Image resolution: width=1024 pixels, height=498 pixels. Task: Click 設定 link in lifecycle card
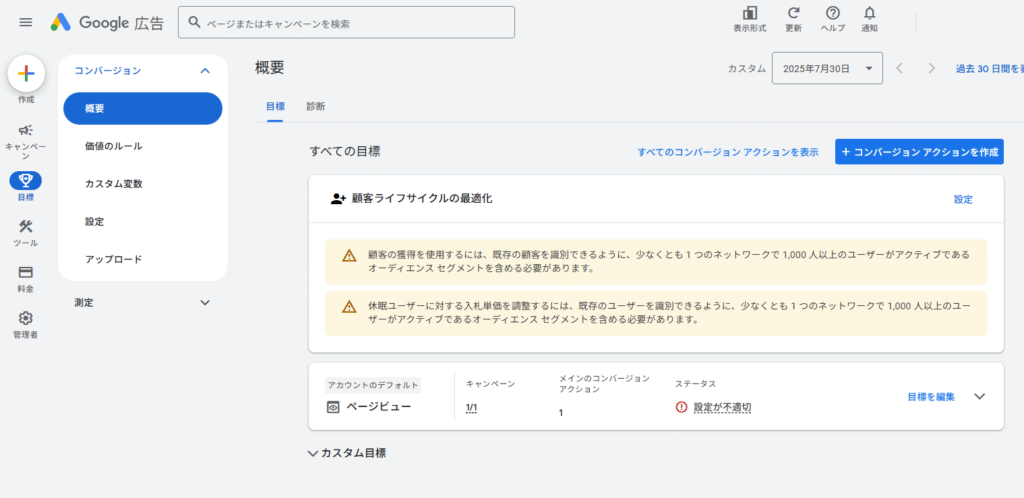[x=963, y=200]
